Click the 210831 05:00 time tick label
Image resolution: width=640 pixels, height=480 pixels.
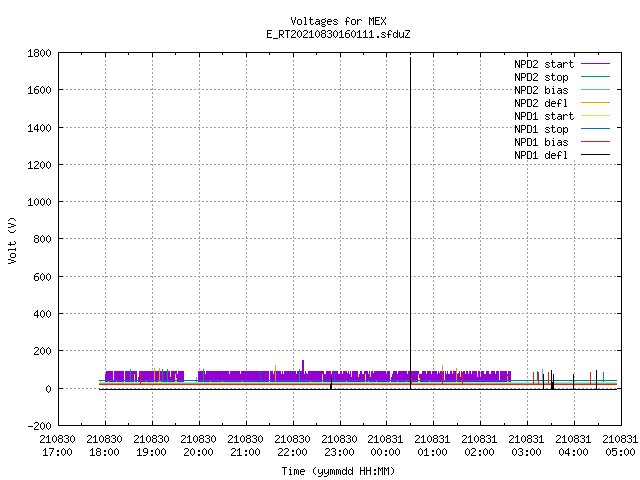coord(620,446)
